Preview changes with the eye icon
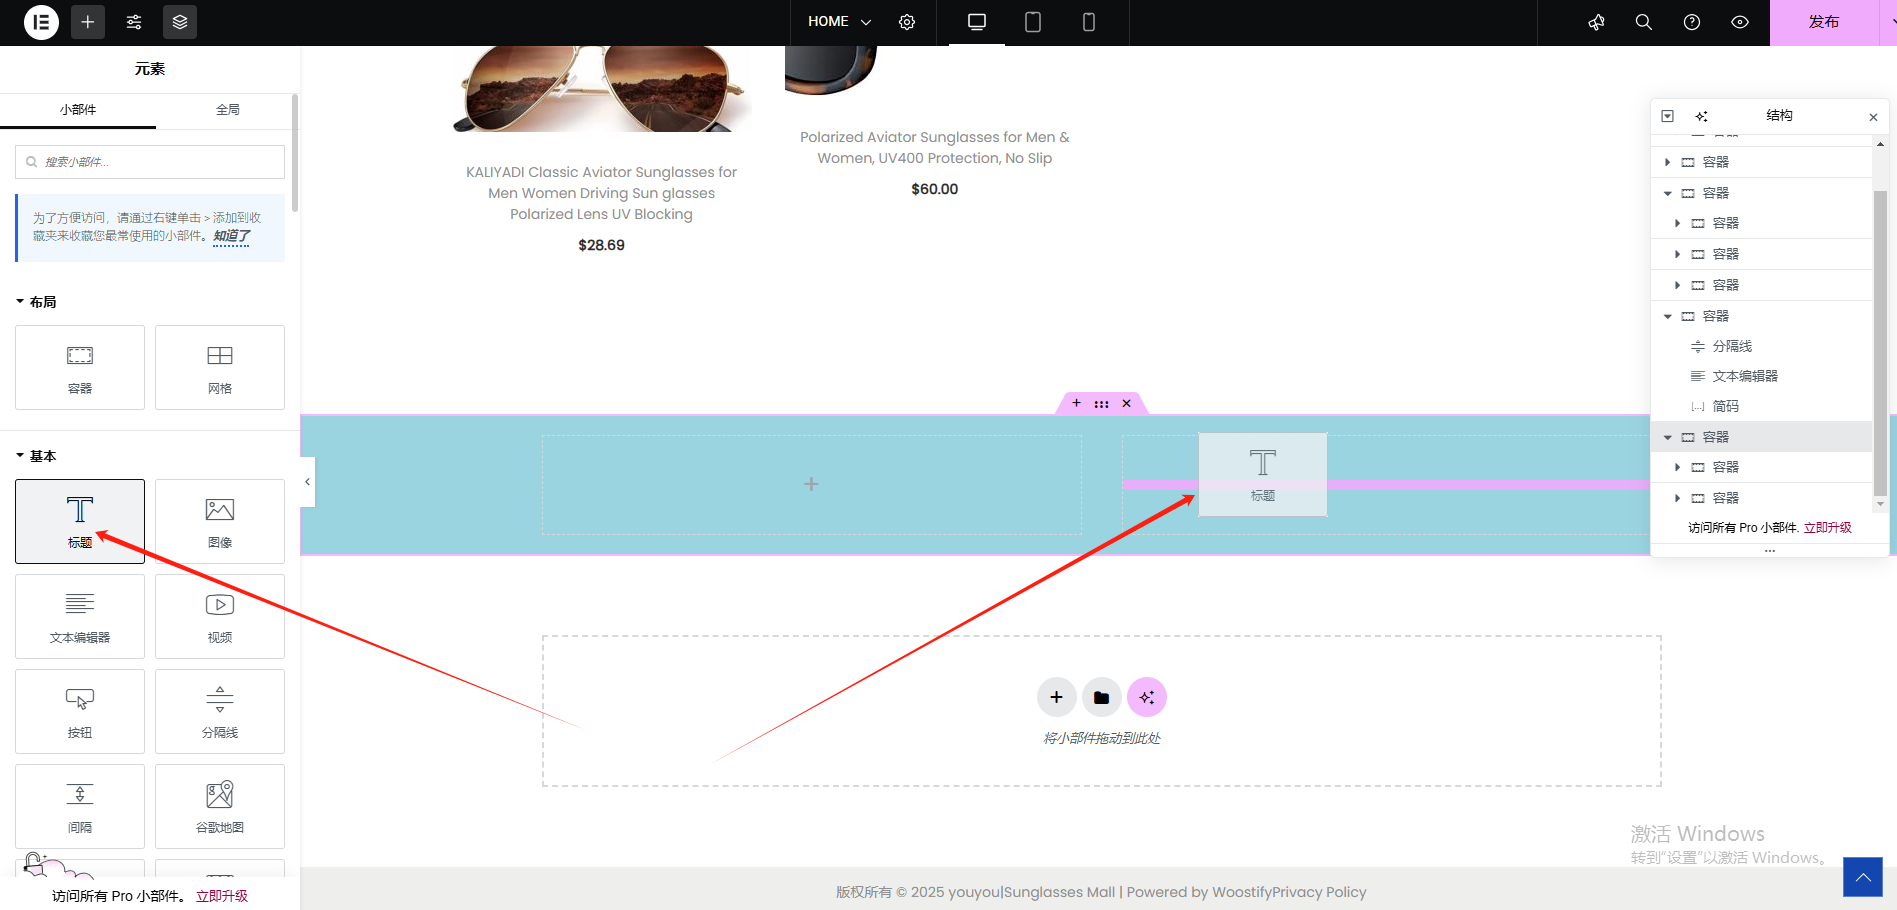 [x=1740, y=22]
